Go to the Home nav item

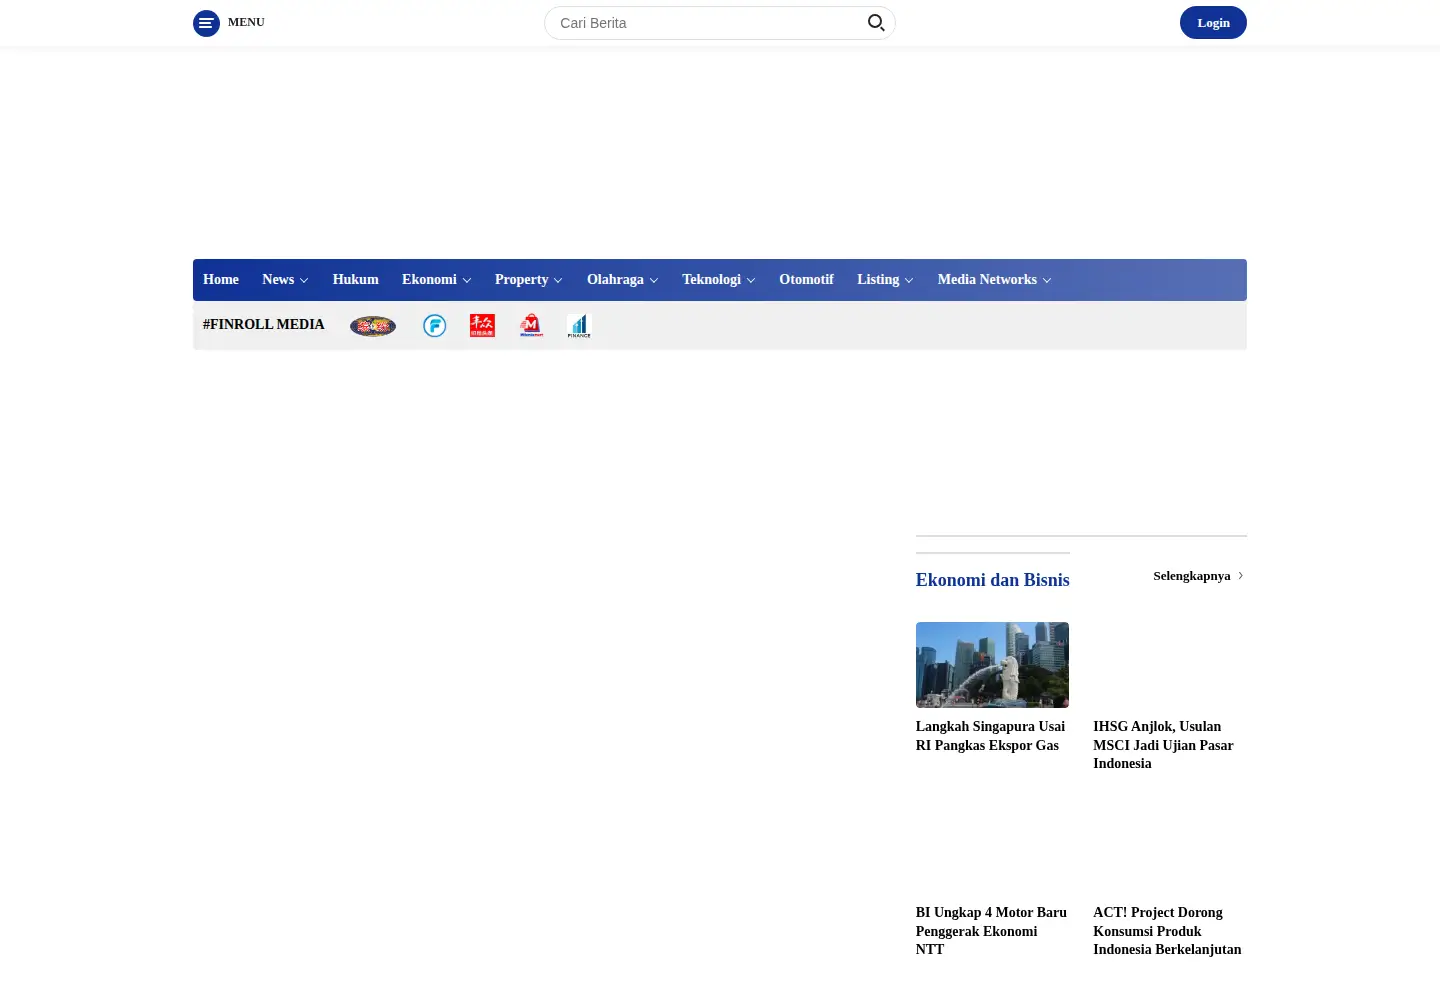221,280
